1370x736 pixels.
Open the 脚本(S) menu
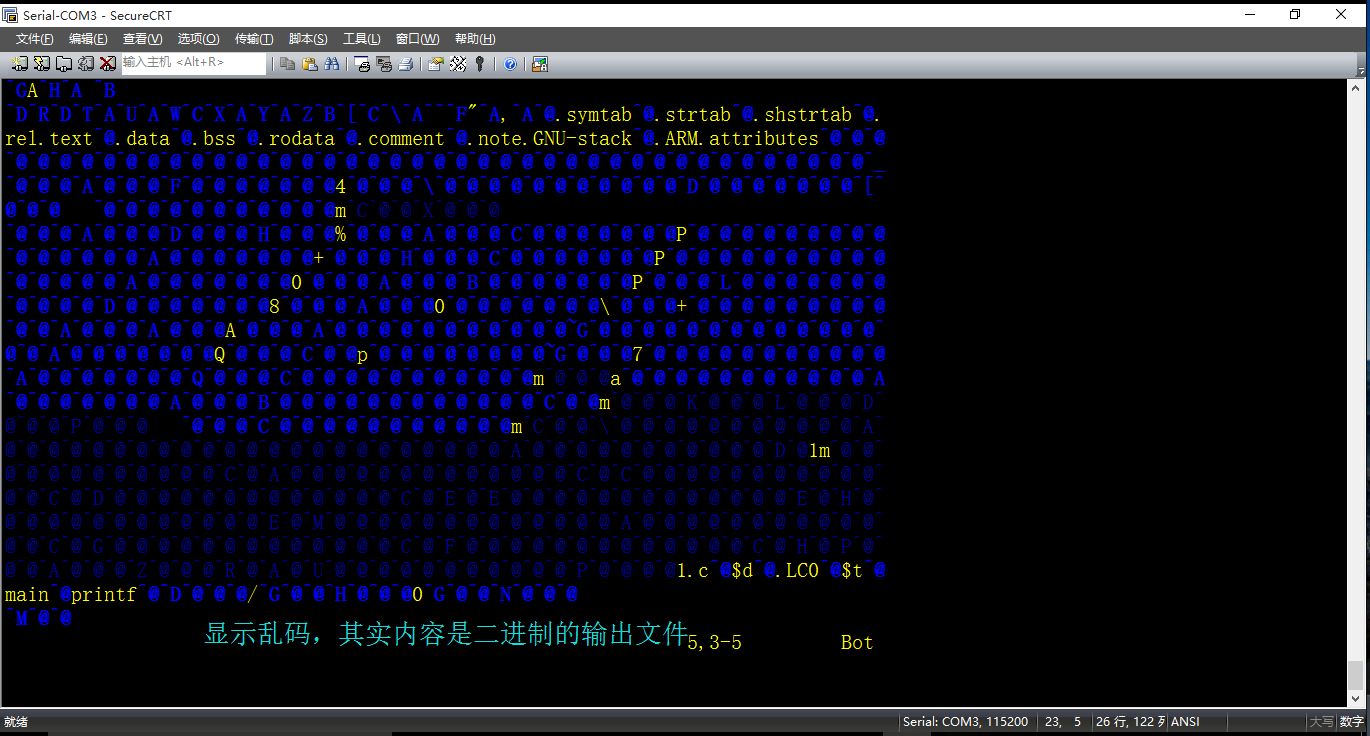[308, 39]
